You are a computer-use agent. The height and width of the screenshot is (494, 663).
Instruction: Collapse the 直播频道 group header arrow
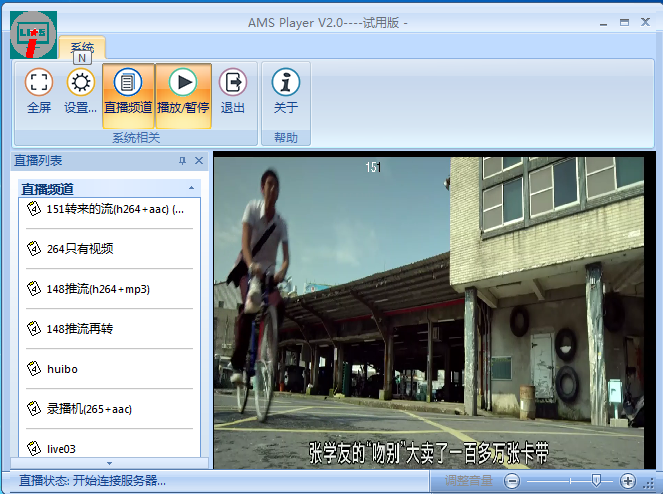191,188
